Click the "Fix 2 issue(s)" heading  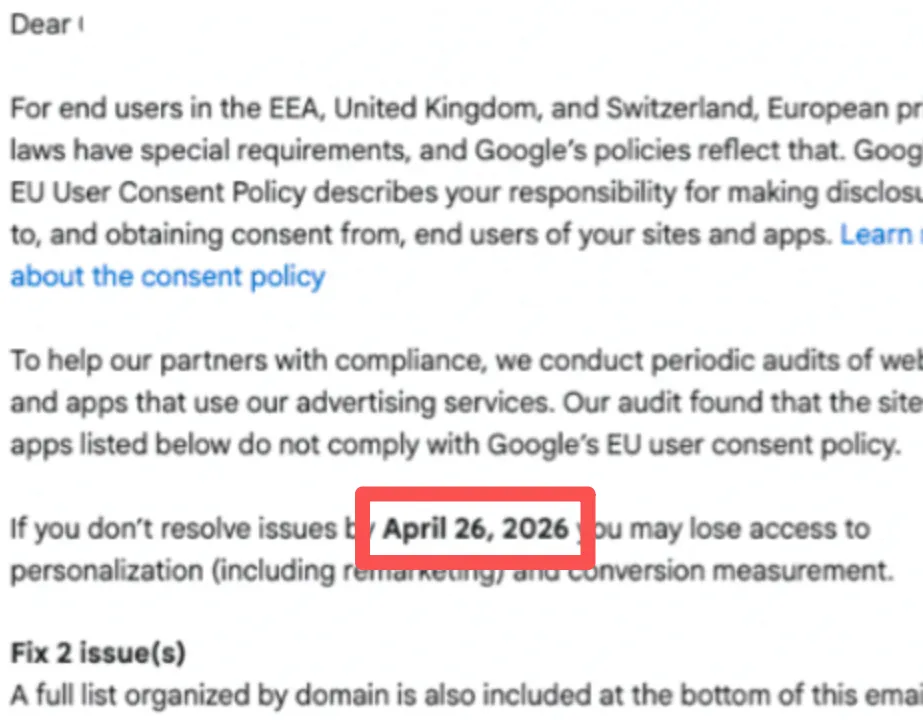[x=98, y=653]
